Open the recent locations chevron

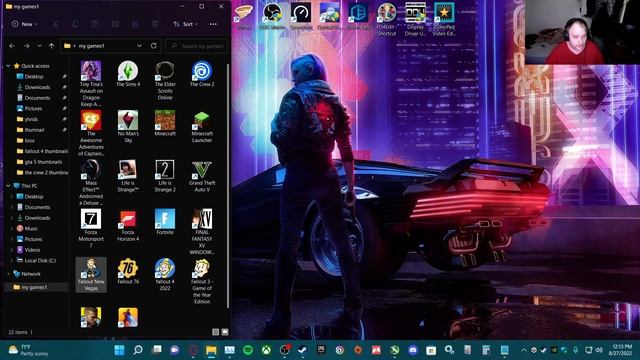coord(39,46)
